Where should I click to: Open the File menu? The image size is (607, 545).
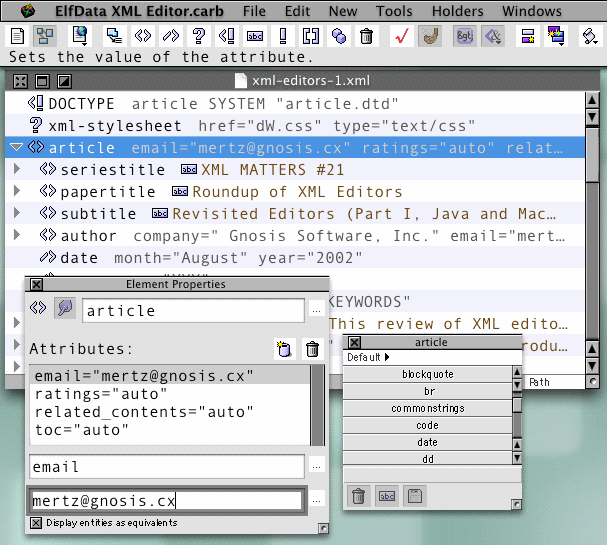pyautogui.click(x=254, y=11)
